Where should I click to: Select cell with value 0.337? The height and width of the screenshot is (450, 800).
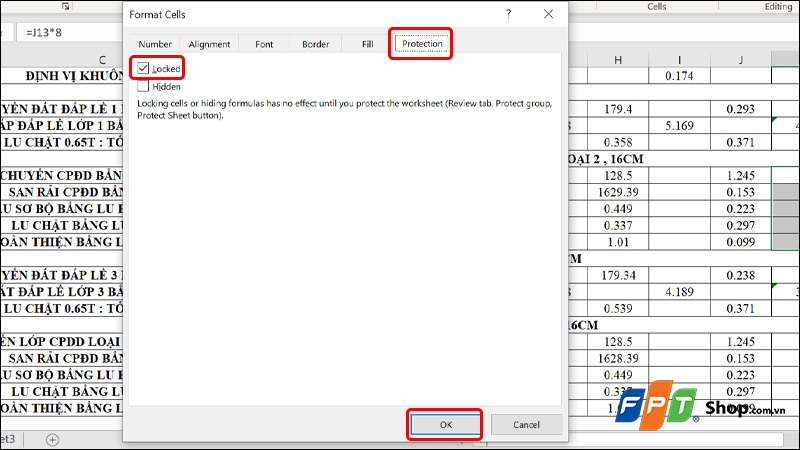click(x=618, y=226)
